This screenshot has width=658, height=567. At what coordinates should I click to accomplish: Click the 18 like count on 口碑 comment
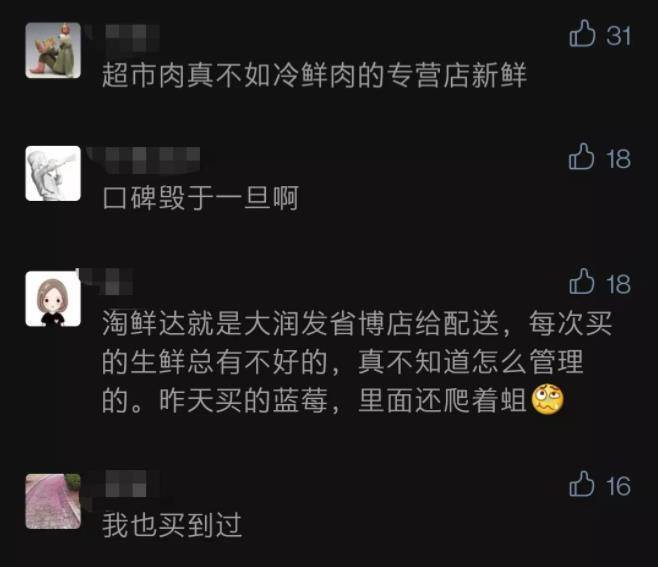(618, 159)
